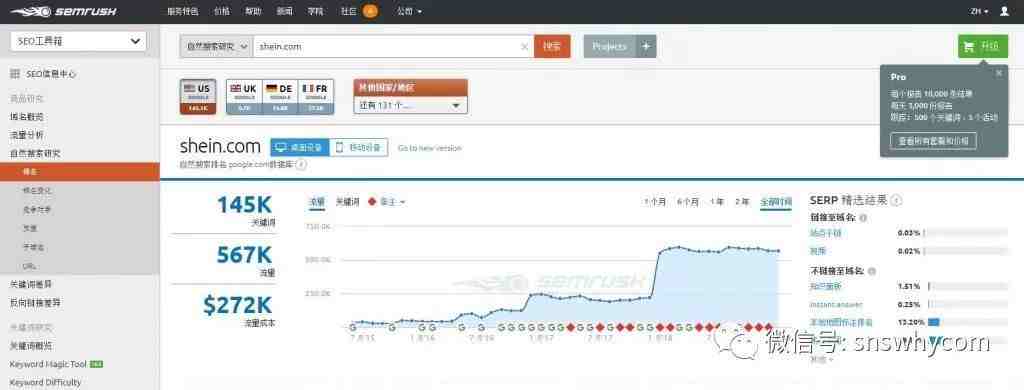Switch to the UK Google database

click(244, 97)
